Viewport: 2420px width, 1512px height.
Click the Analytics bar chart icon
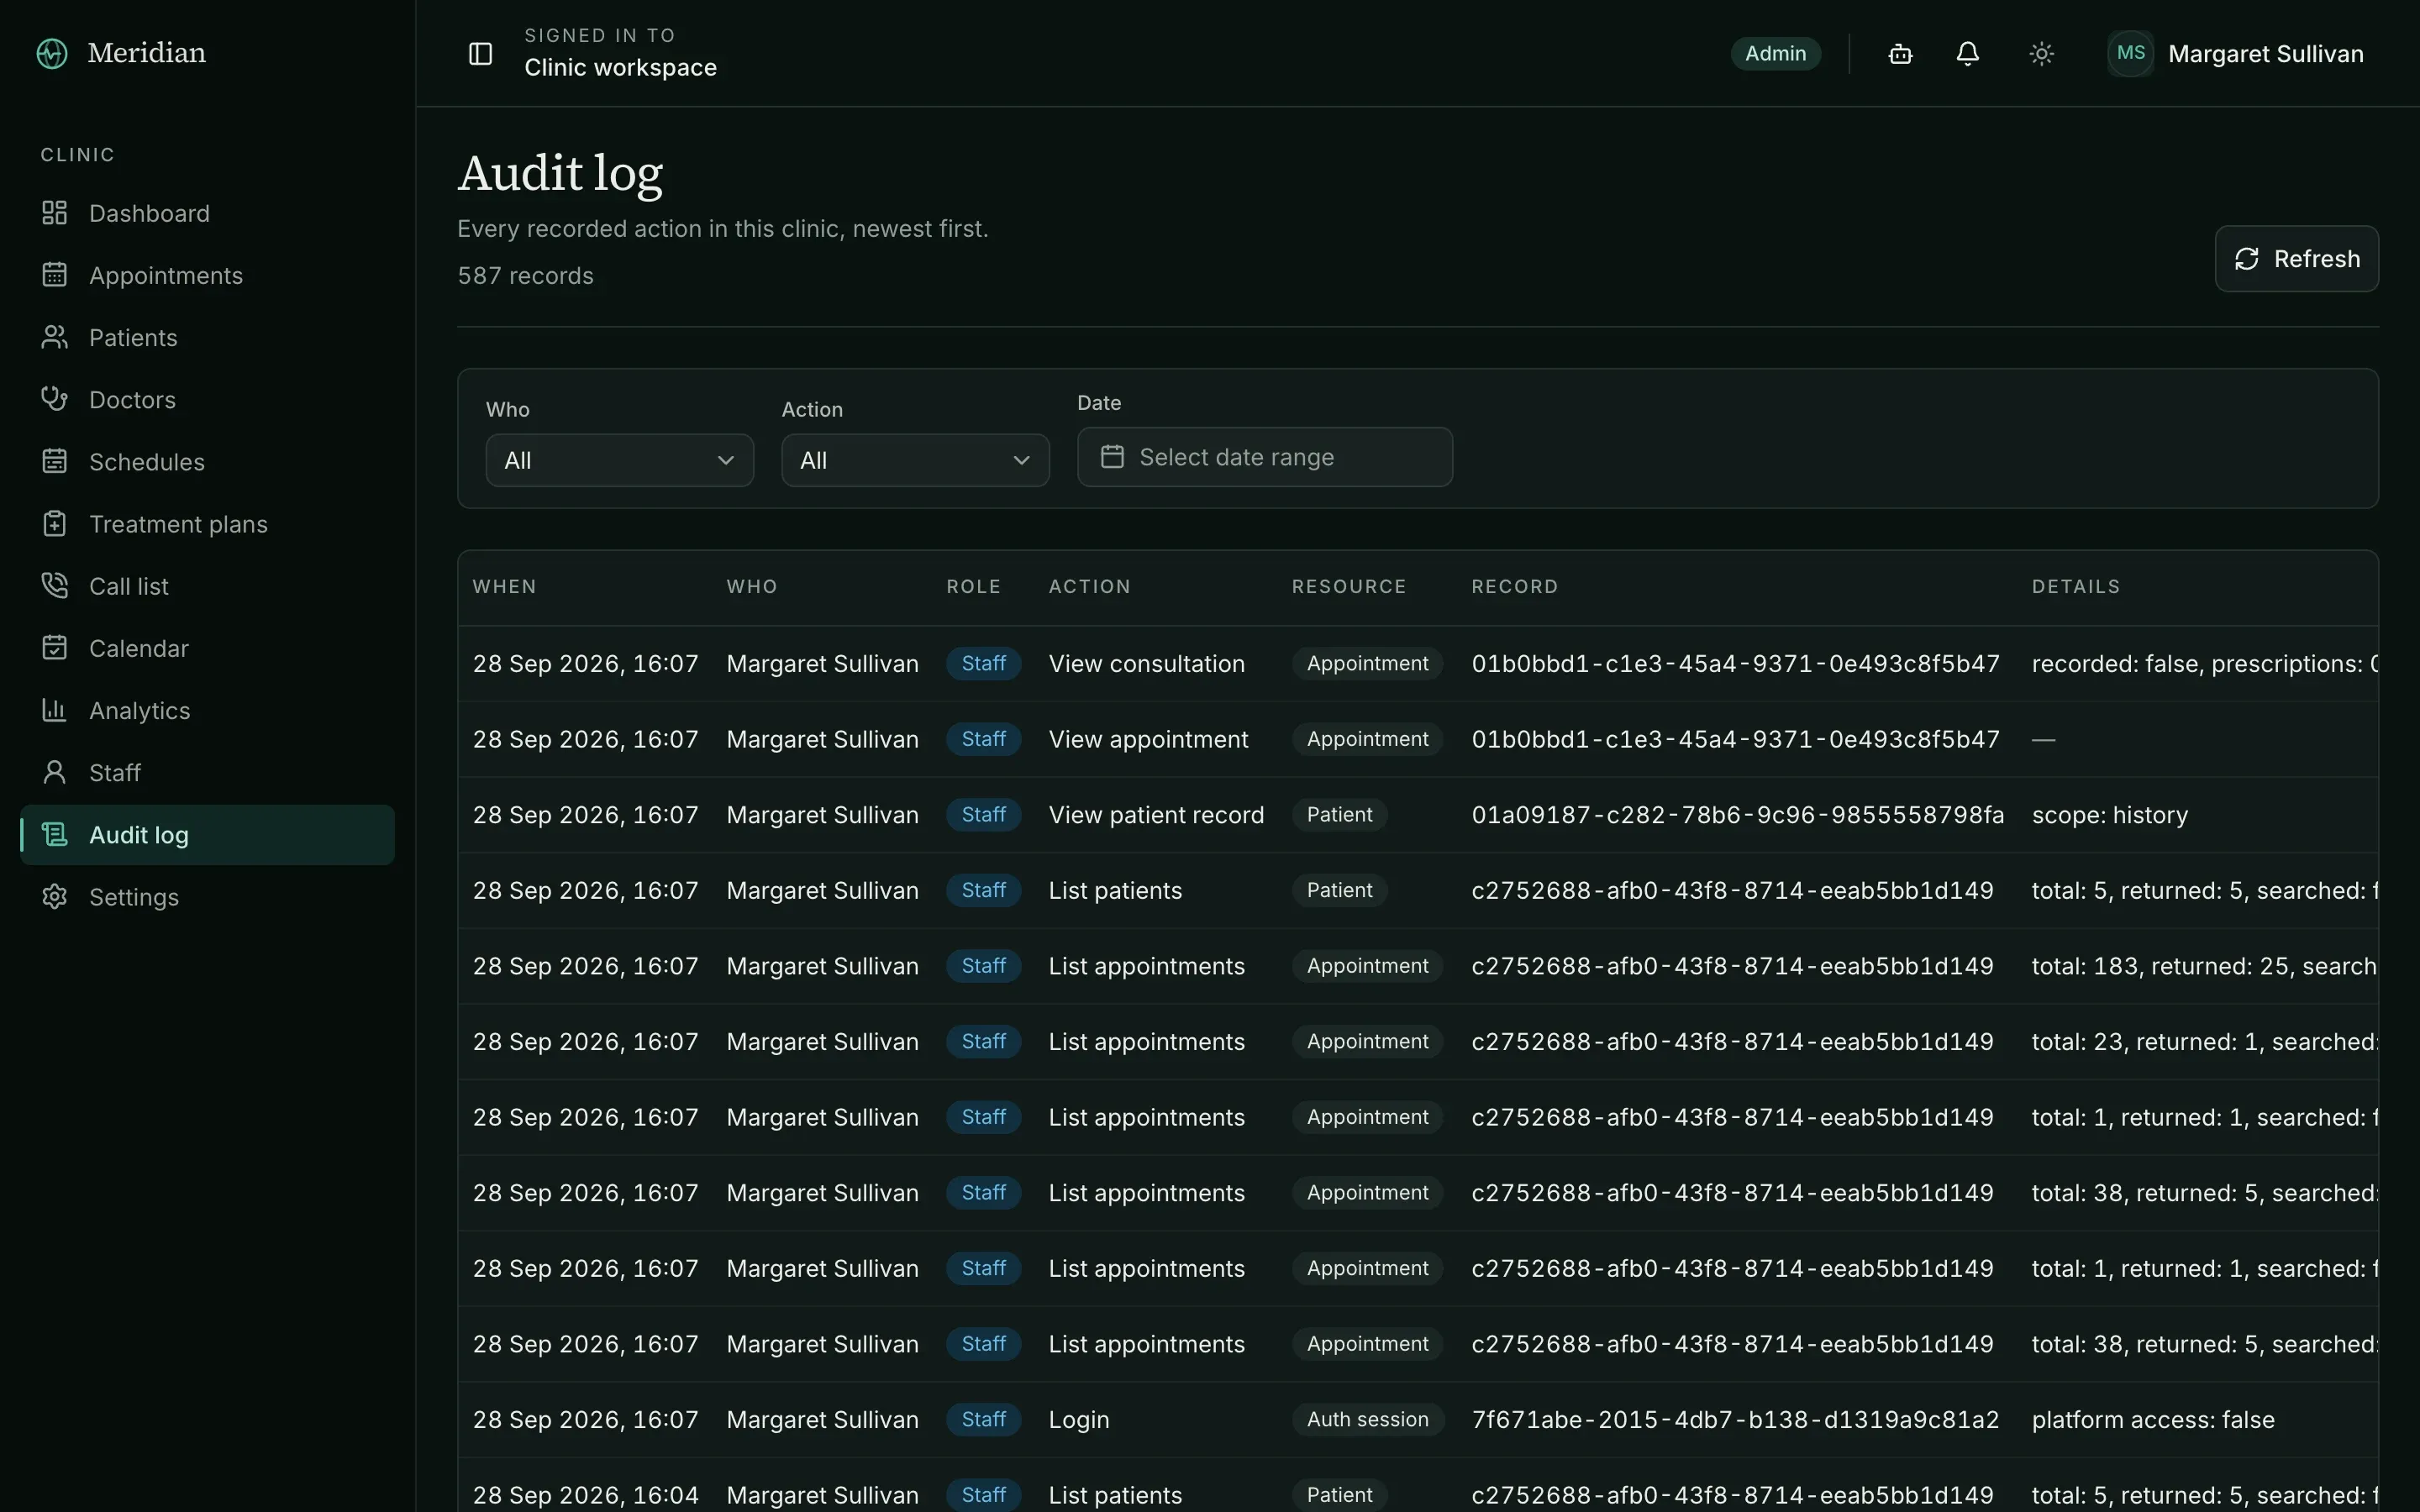[54, 710]
